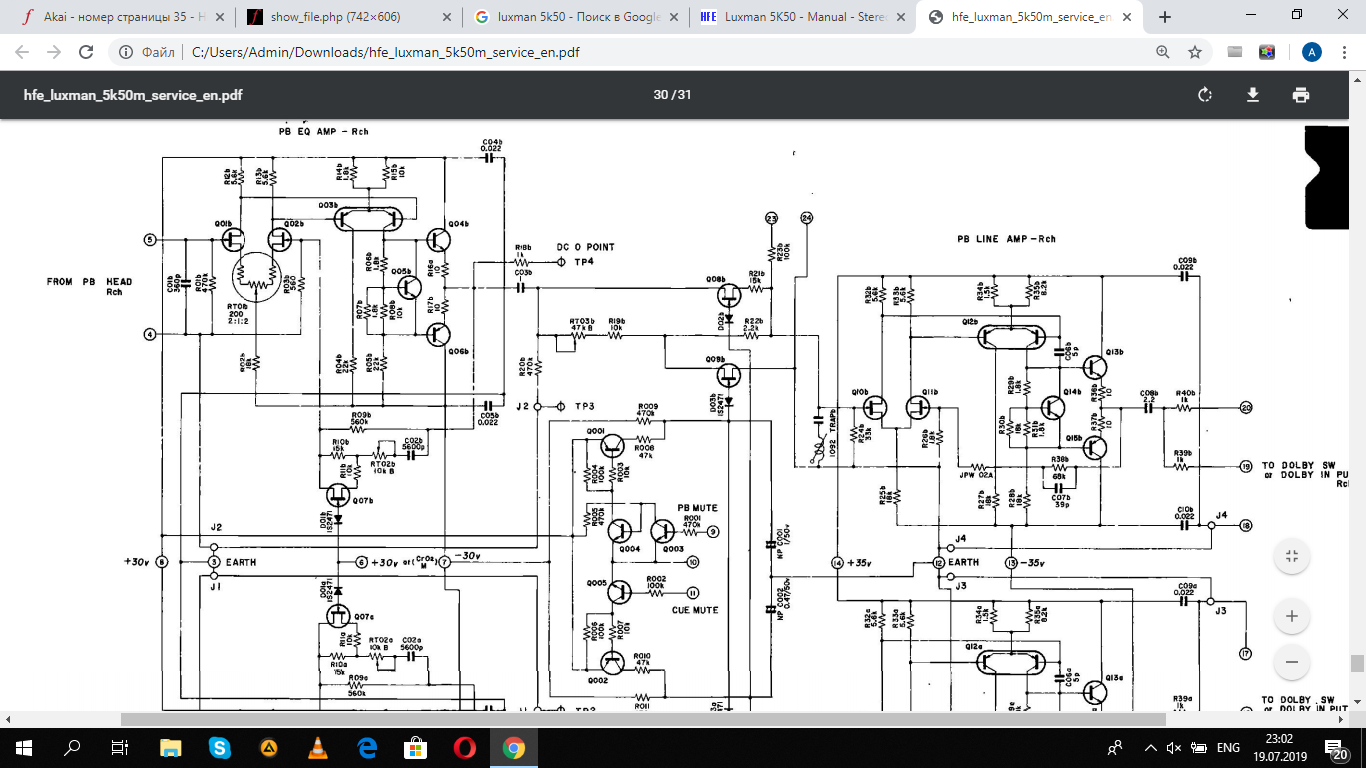Viewport: 1366px width, 768px height.
Task: Rotate the PDF page clockwise
Action: tap(1205, 95)
